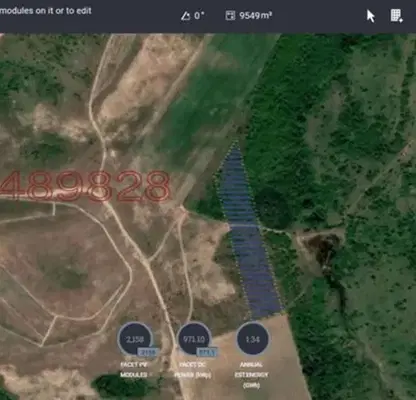Select the arrow pointer tool
416x400 pixels.
coord(370,16)
